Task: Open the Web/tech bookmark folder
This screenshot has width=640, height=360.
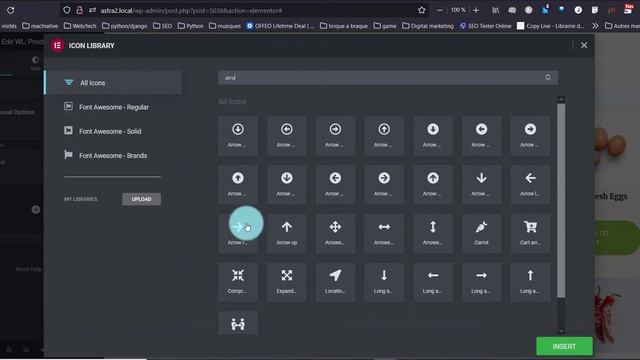Action: (x=80, y=26)
